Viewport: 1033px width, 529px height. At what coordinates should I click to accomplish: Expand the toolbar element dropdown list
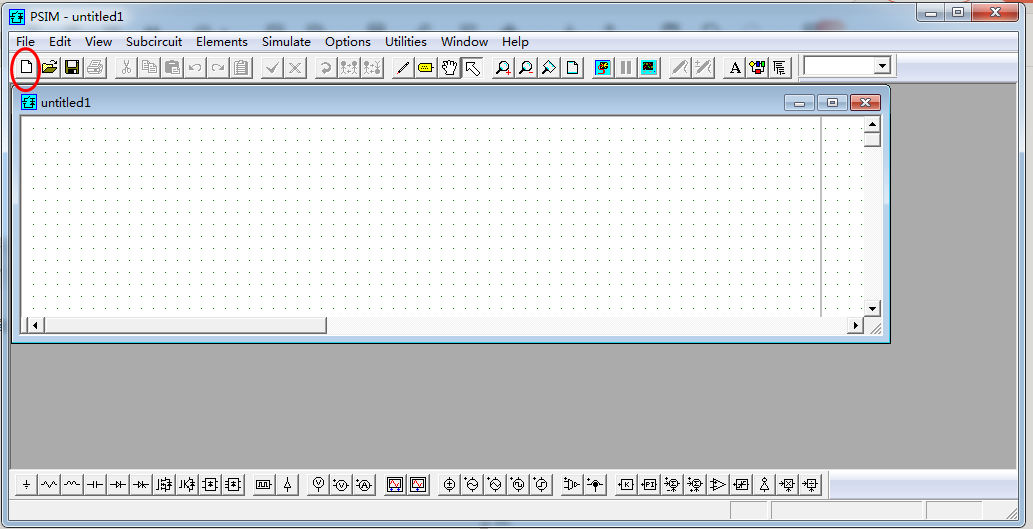(882, 65)
